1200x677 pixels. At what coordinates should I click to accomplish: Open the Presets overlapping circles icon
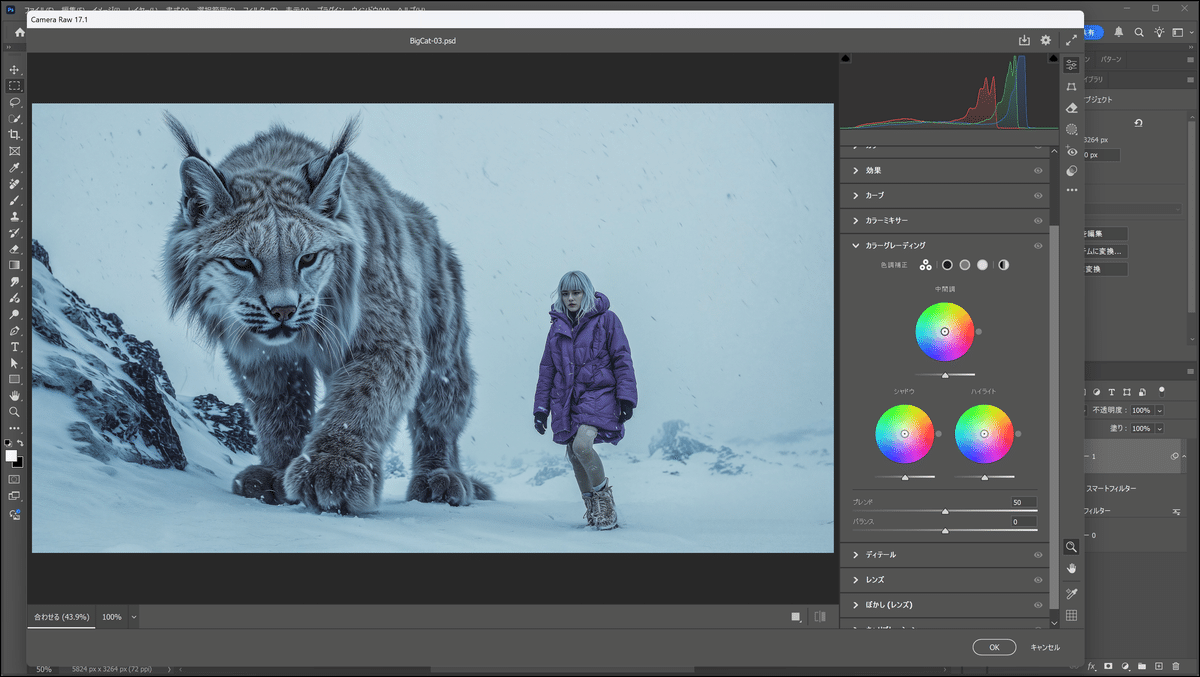(1071, 171)
